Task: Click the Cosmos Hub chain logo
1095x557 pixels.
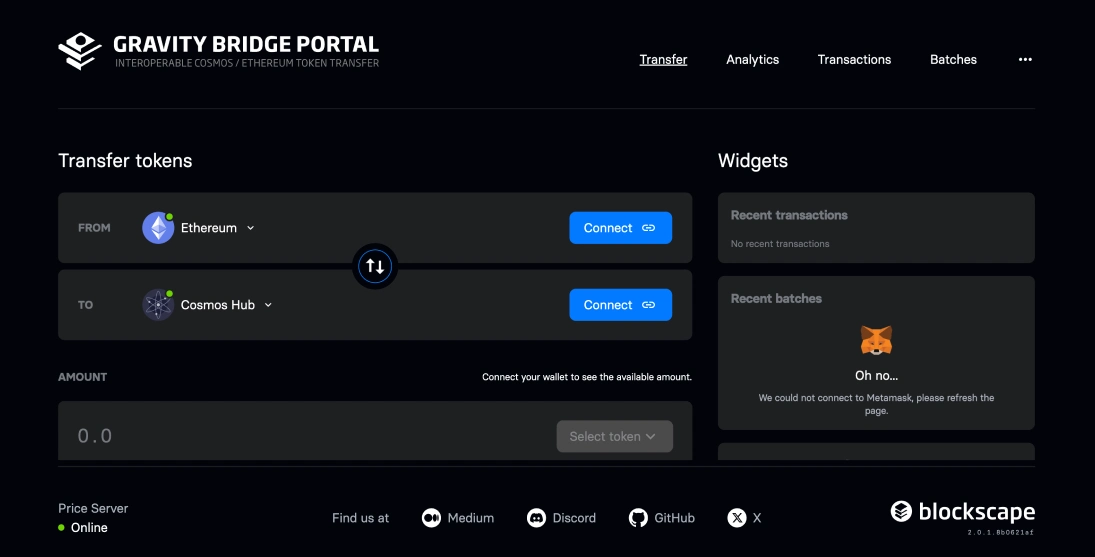Action: tap(158, 305)
